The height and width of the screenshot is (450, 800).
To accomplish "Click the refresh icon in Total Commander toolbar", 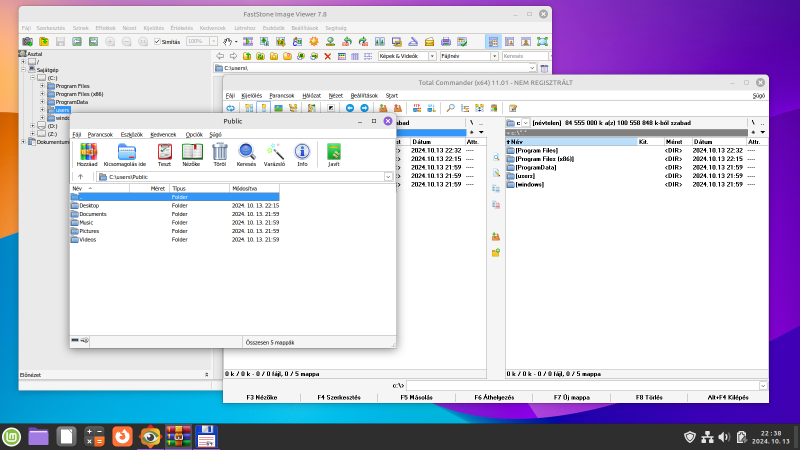I will click(x=231, y=108).
